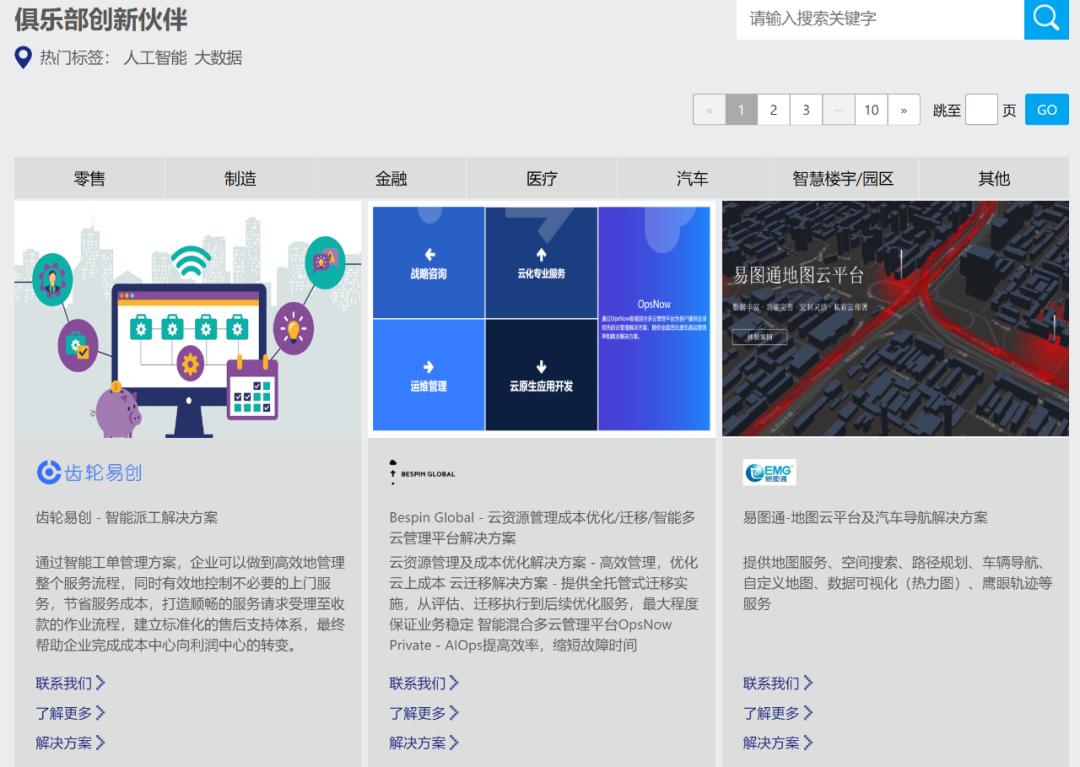The height and width of the screenshot is (767, 1080).
Task: Switch to the 医疗 category tab
Action: (540, 177)
